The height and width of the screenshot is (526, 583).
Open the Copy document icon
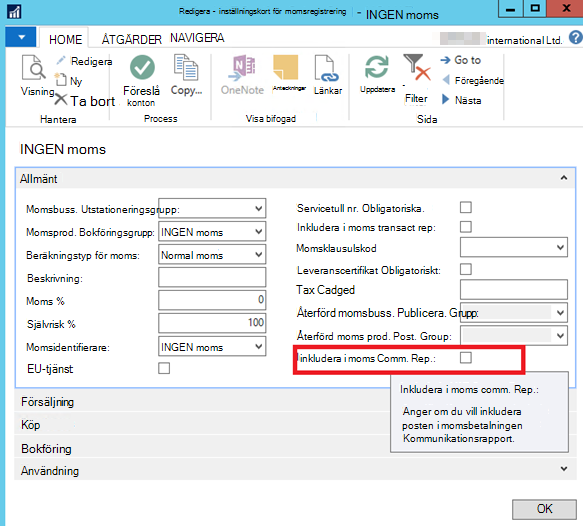(x=186, y=67)
